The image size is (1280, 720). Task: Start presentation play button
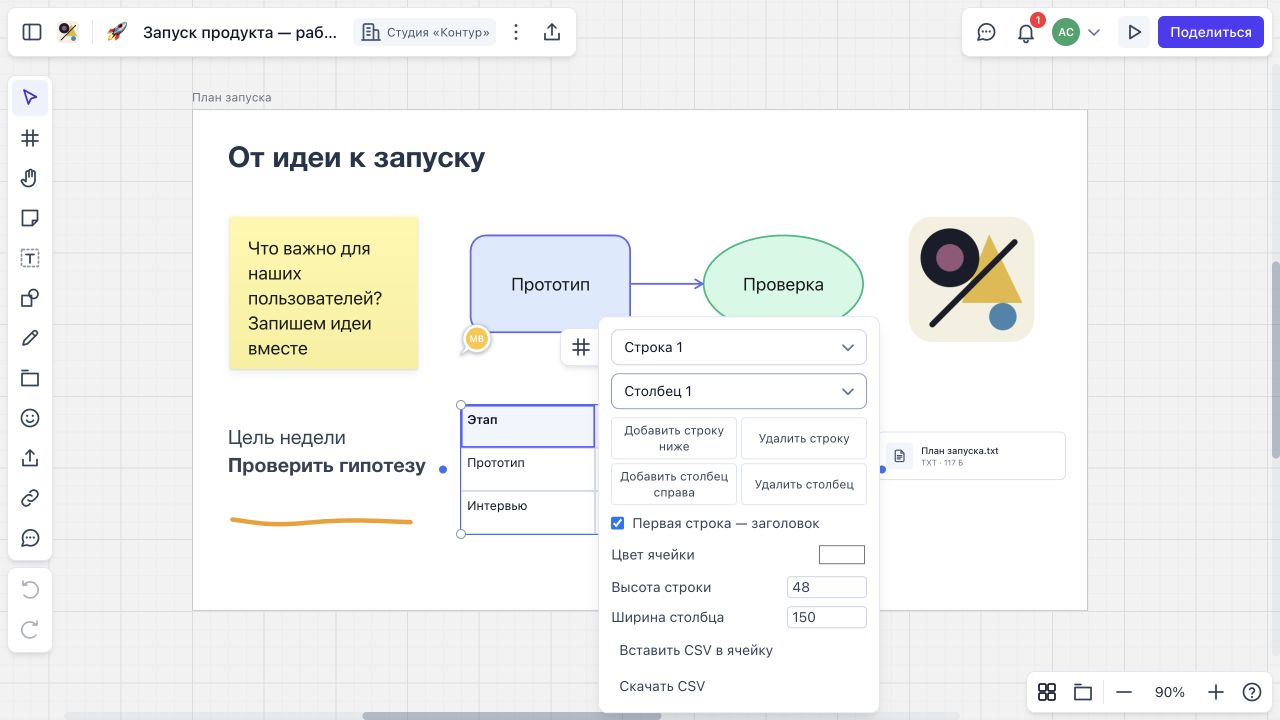coord(1134,32)
